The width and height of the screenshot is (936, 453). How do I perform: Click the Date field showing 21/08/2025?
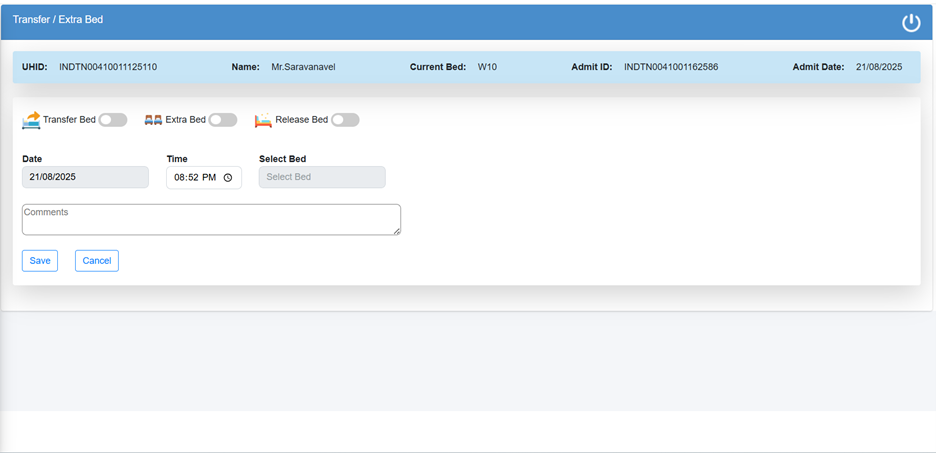tap(85, 177)
